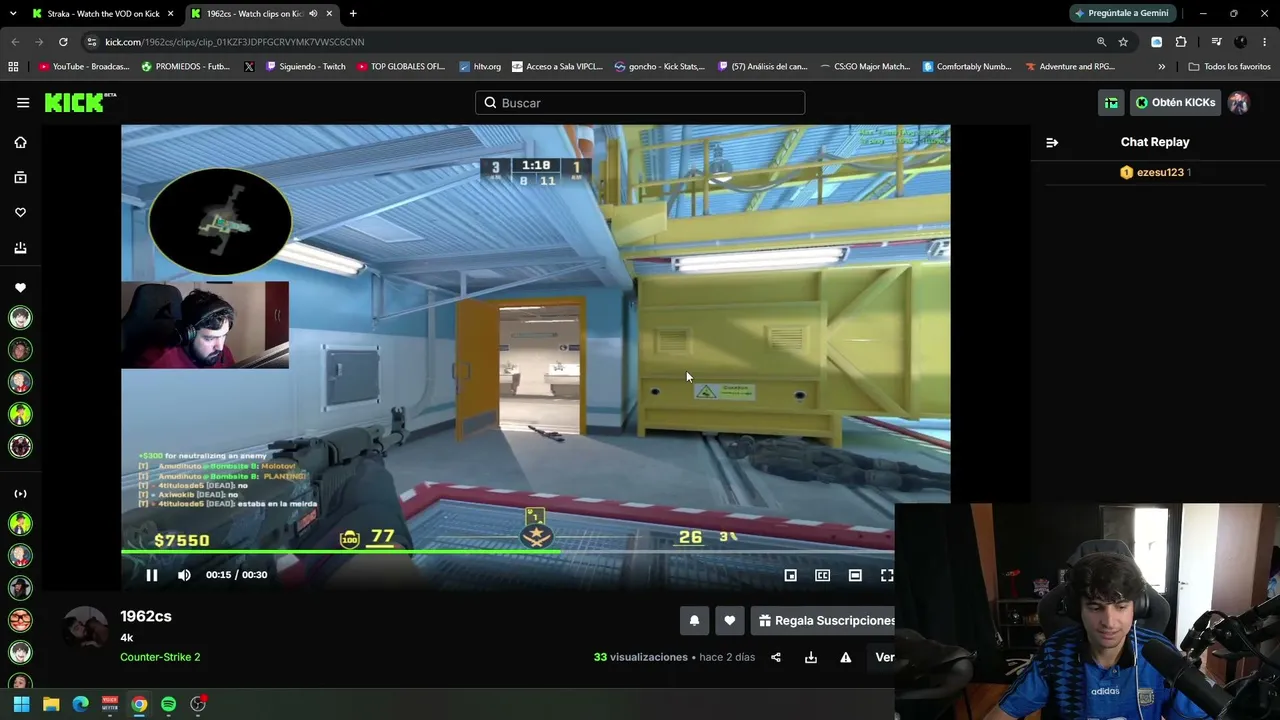This screenshot has width=1280, height=720.
Task: Open Spotify from the taskbar
Action: pos(168,704)
